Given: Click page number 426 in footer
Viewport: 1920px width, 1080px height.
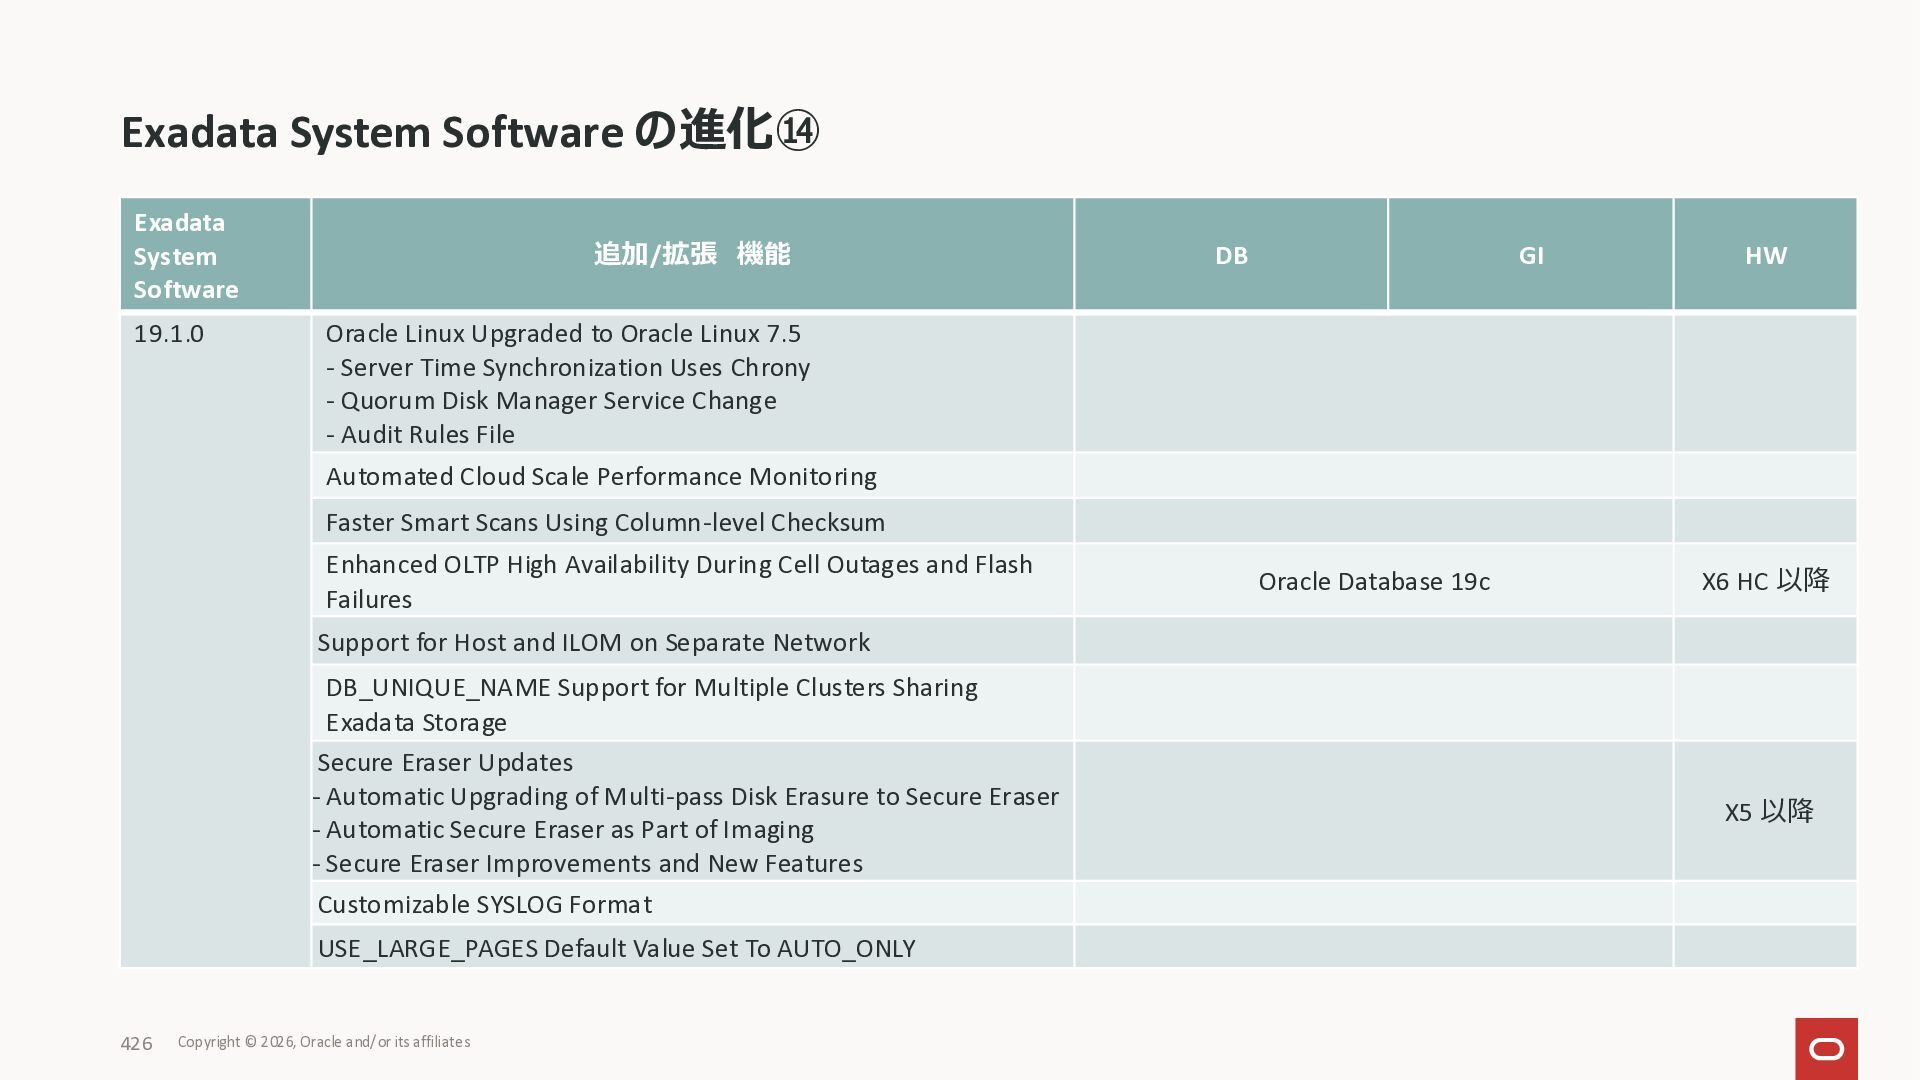Looking at the screenshot, I should pyautogui.click(x=136, y=1044).
